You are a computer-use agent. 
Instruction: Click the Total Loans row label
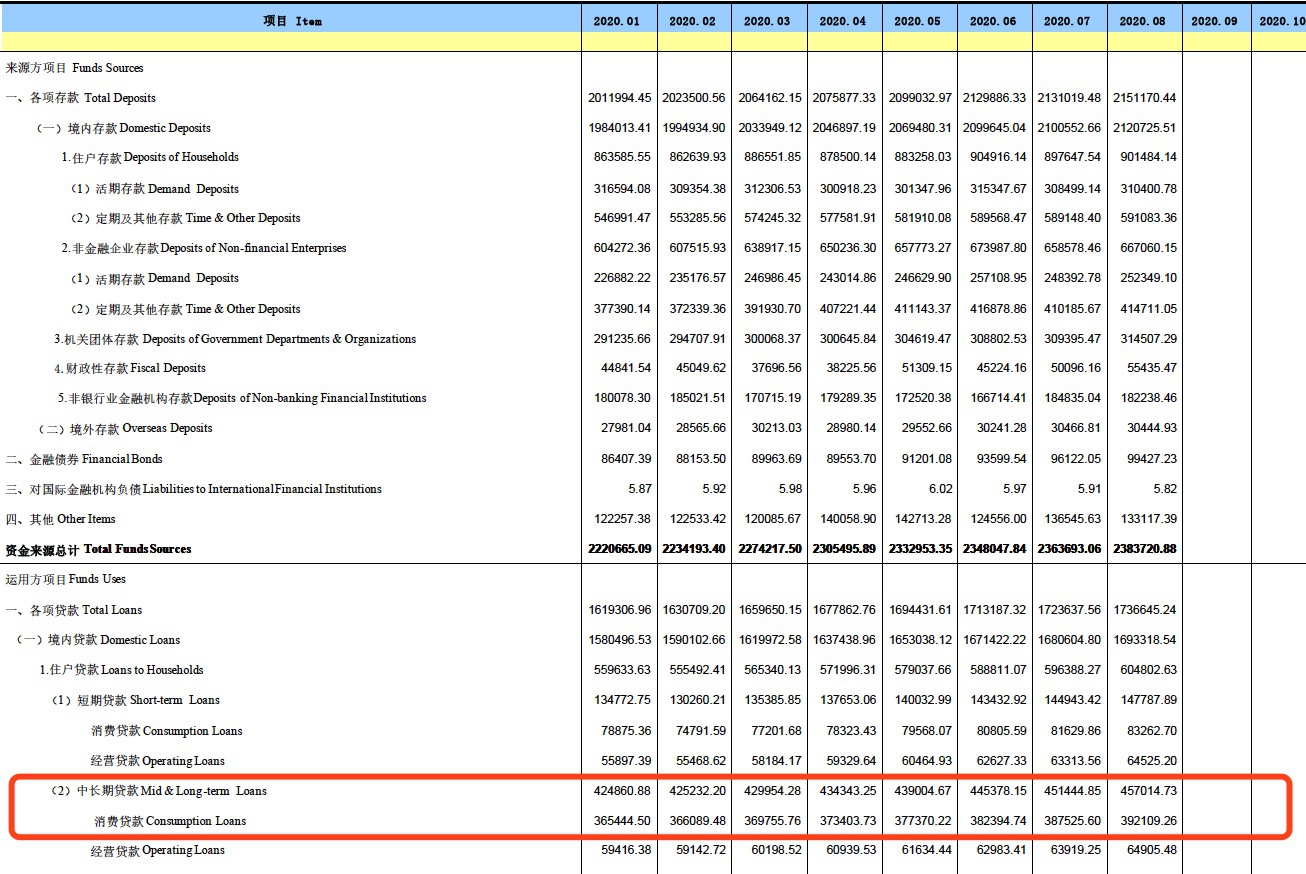(74, 610)
